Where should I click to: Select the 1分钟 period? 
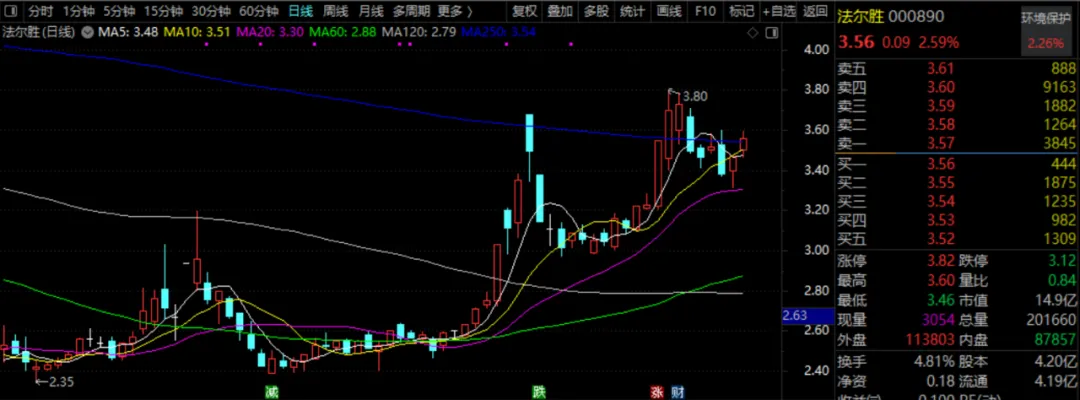point(78,11)
